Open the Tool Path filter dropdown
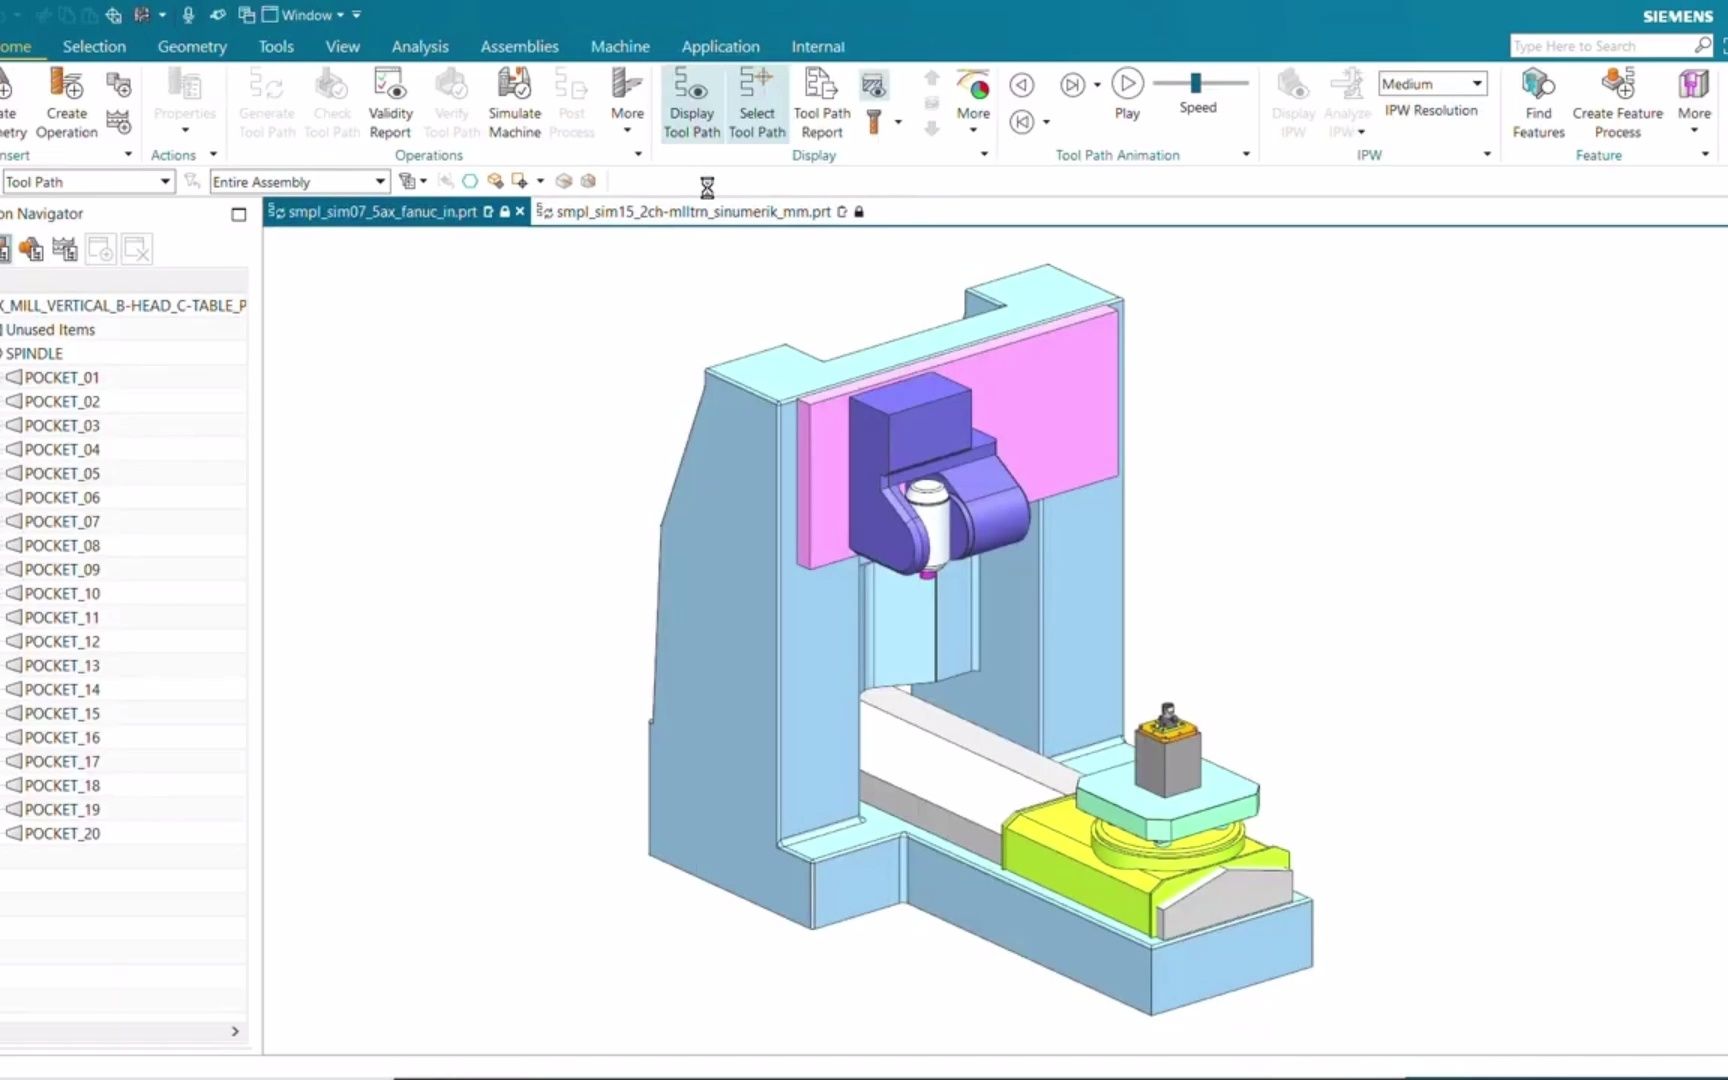The width and height of the screenshot is (1728, 1080). pyautogui.click(x=166, y=181)
